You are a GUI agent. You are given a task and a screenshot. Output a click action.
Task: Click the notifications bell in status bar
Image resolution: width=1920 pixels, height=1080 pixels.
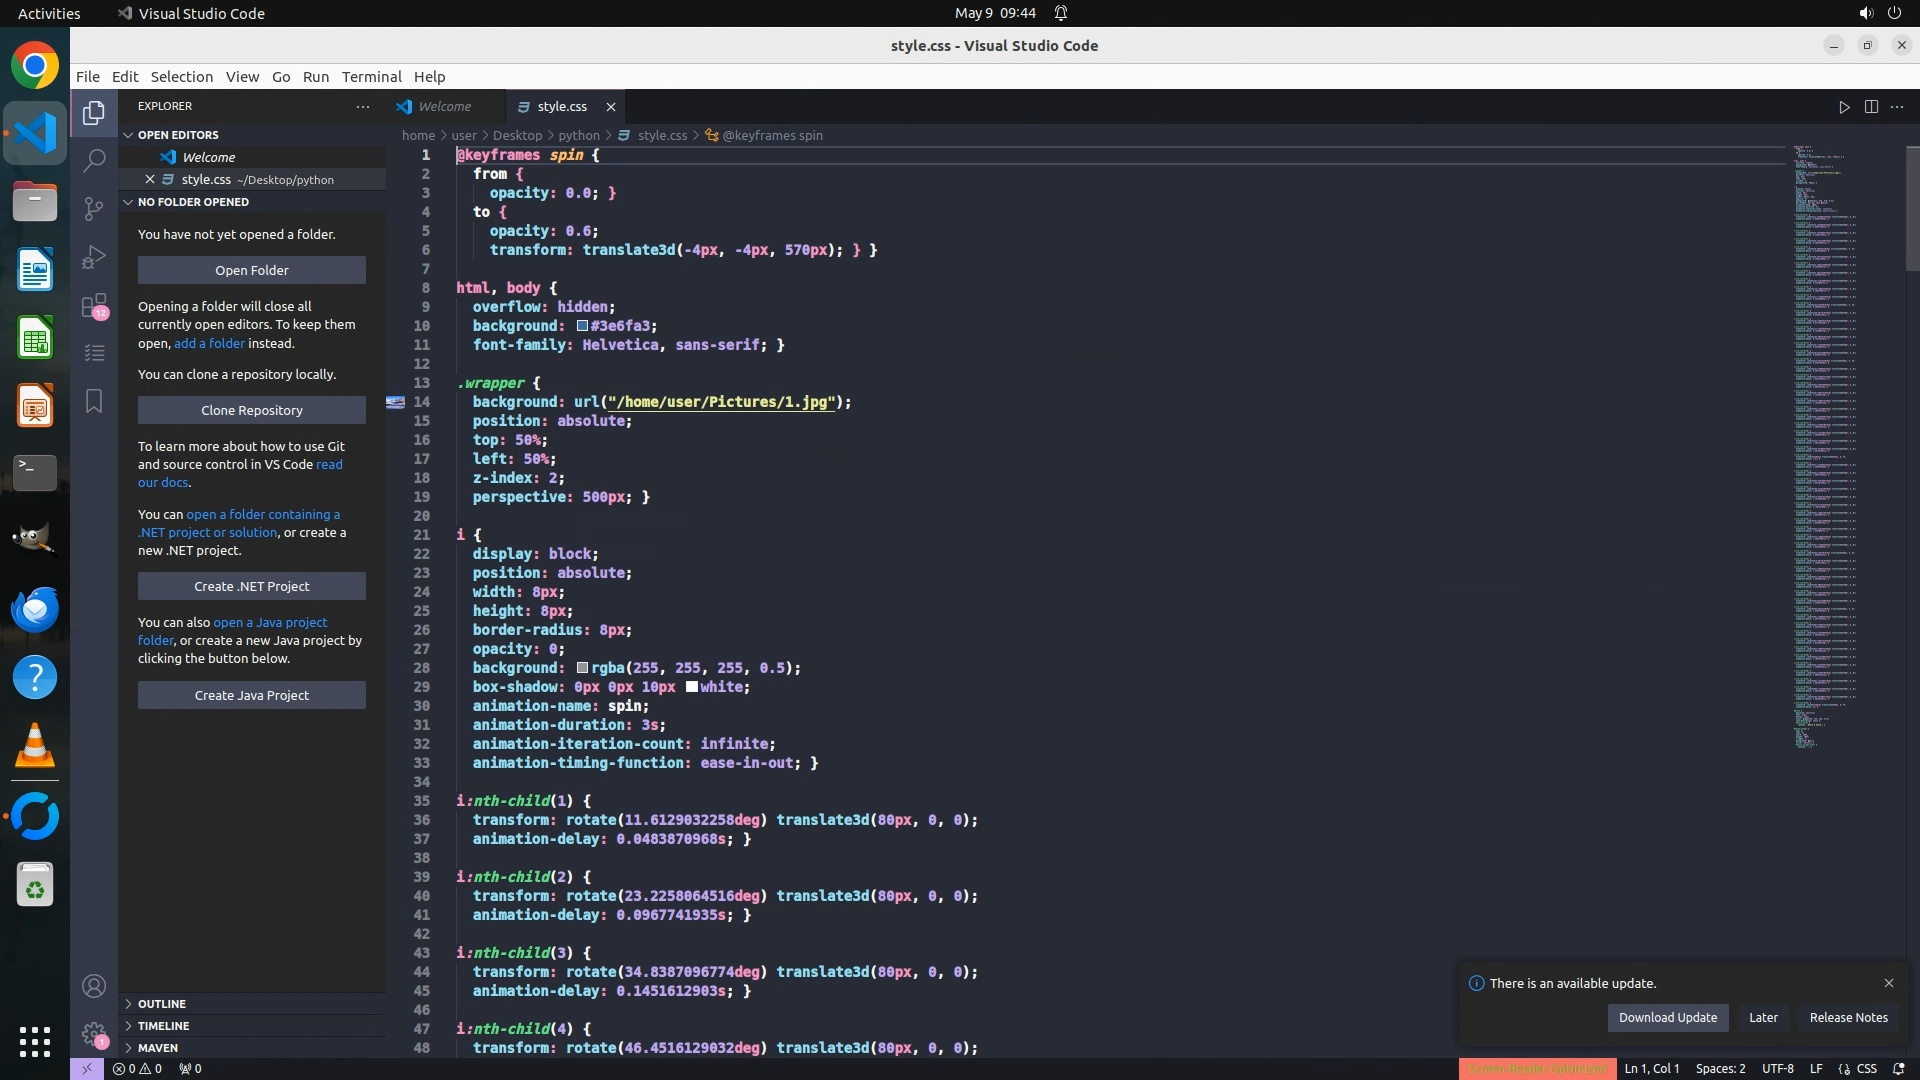pyautogui.click(x=1898, y=1069)
